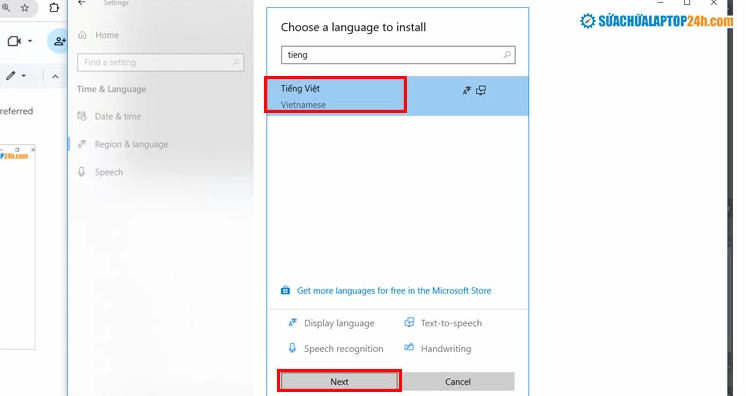
Task: Click the Date & time clock icon
Action: tap(82, 116)
